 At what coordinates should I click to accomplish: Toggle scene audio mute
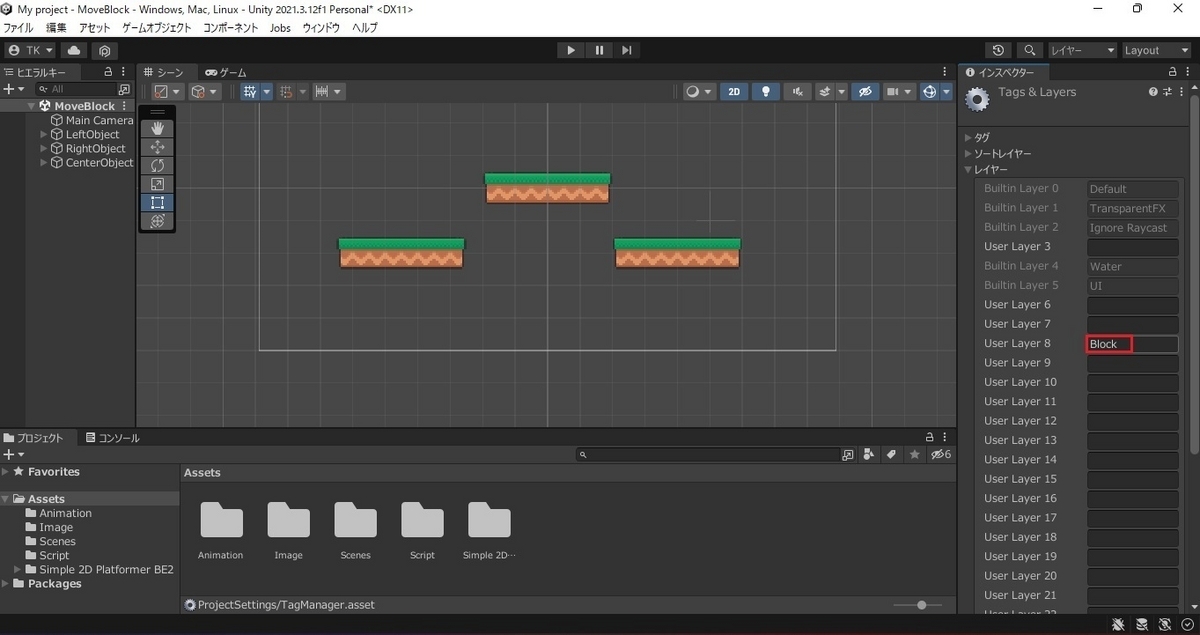[797, 91]
